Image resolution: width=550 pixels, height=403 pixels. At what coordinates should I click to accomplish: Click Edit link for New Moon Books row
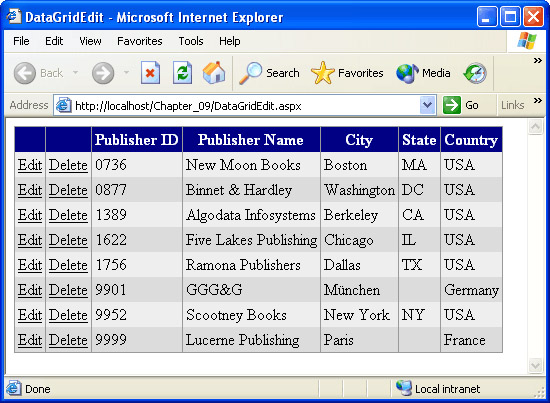coord(30,165)
